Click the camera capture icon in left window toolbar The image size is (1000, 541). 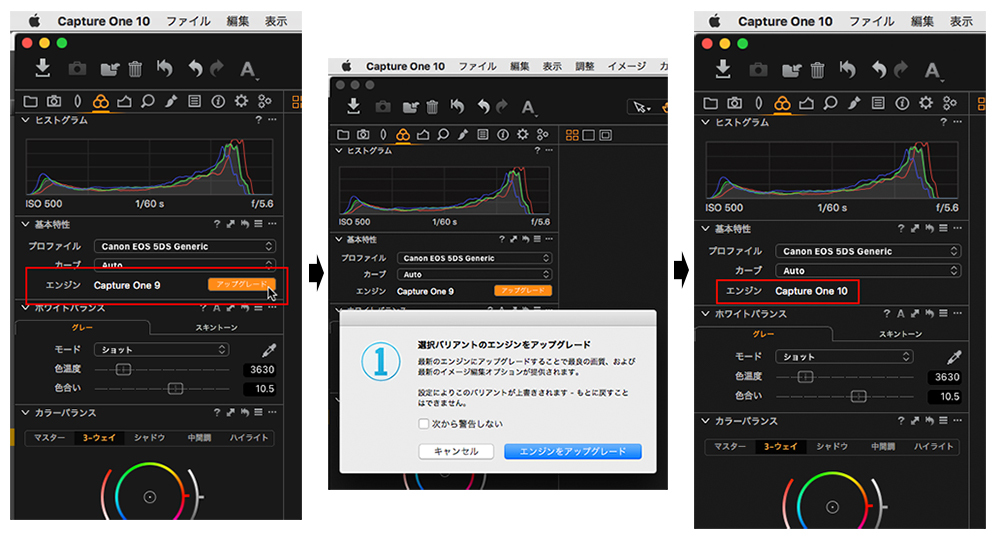[x=77, y=68]
